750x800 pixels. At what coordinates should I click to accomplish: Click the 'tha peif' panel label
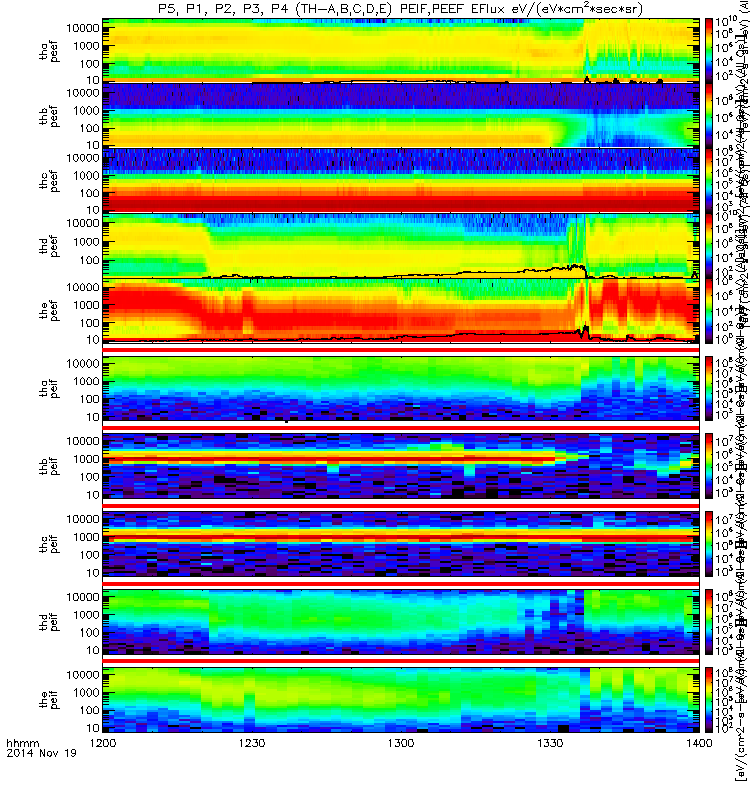click(49, 389)
